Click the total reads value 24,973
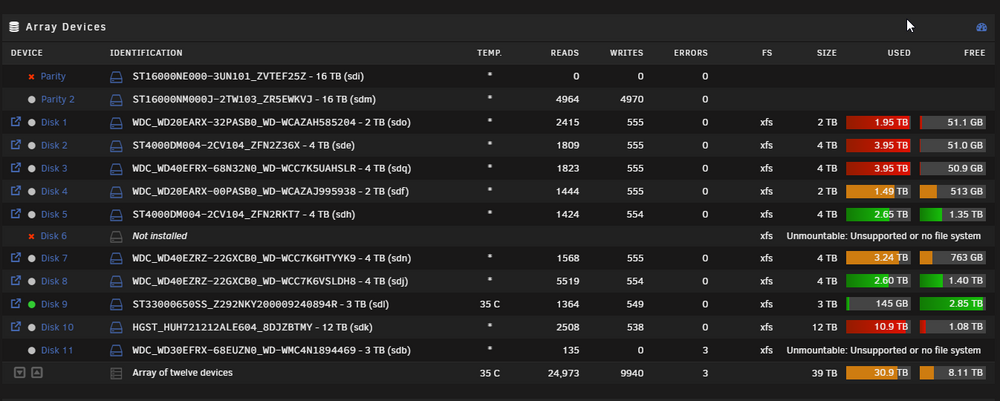Screen dimensions: 1000x401 [563, 374]
